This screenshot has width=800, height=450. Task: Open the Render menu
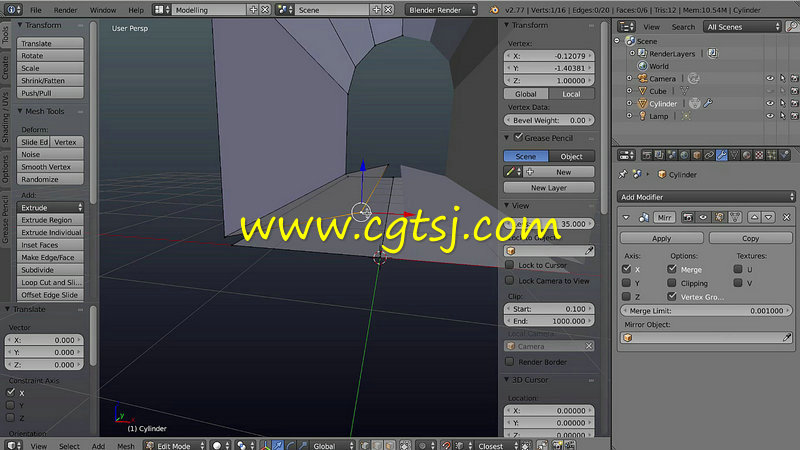click(x=65, y=10)
